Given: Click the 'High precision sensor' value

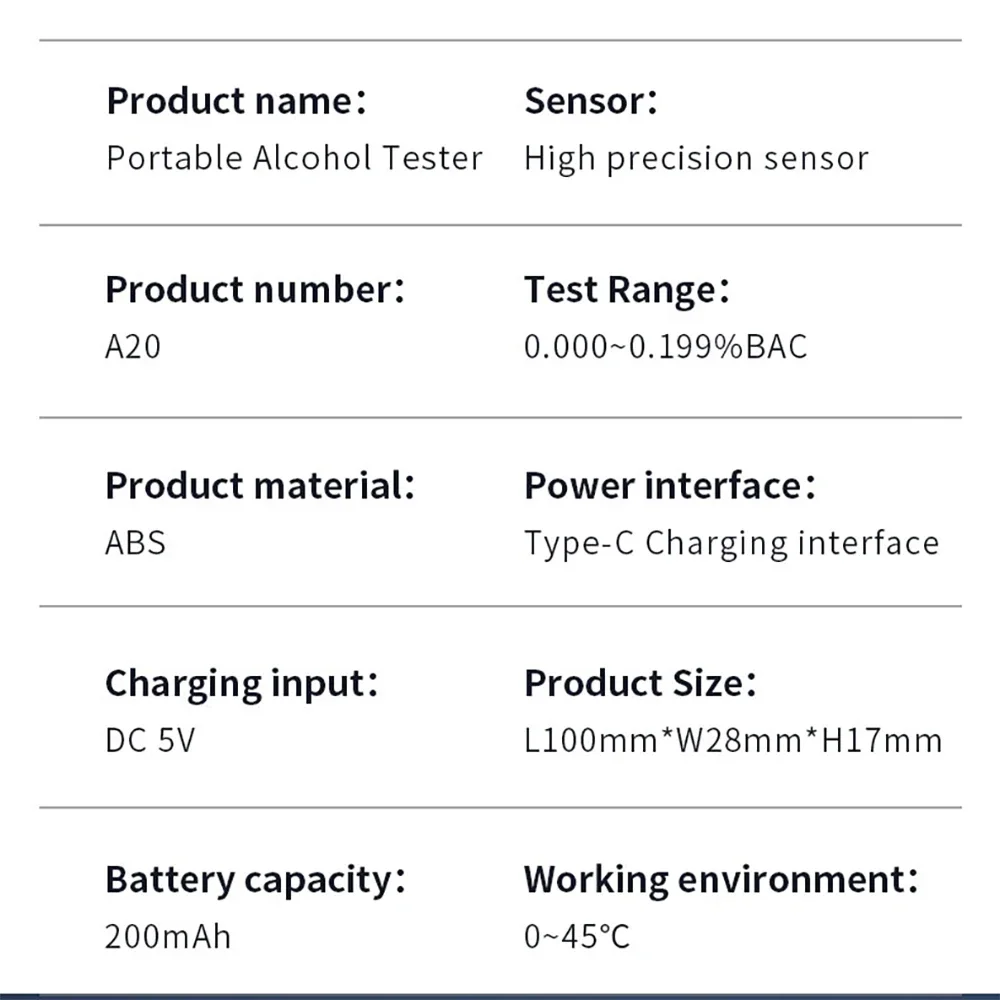Looking at the screenshot, I should (696, 158).
